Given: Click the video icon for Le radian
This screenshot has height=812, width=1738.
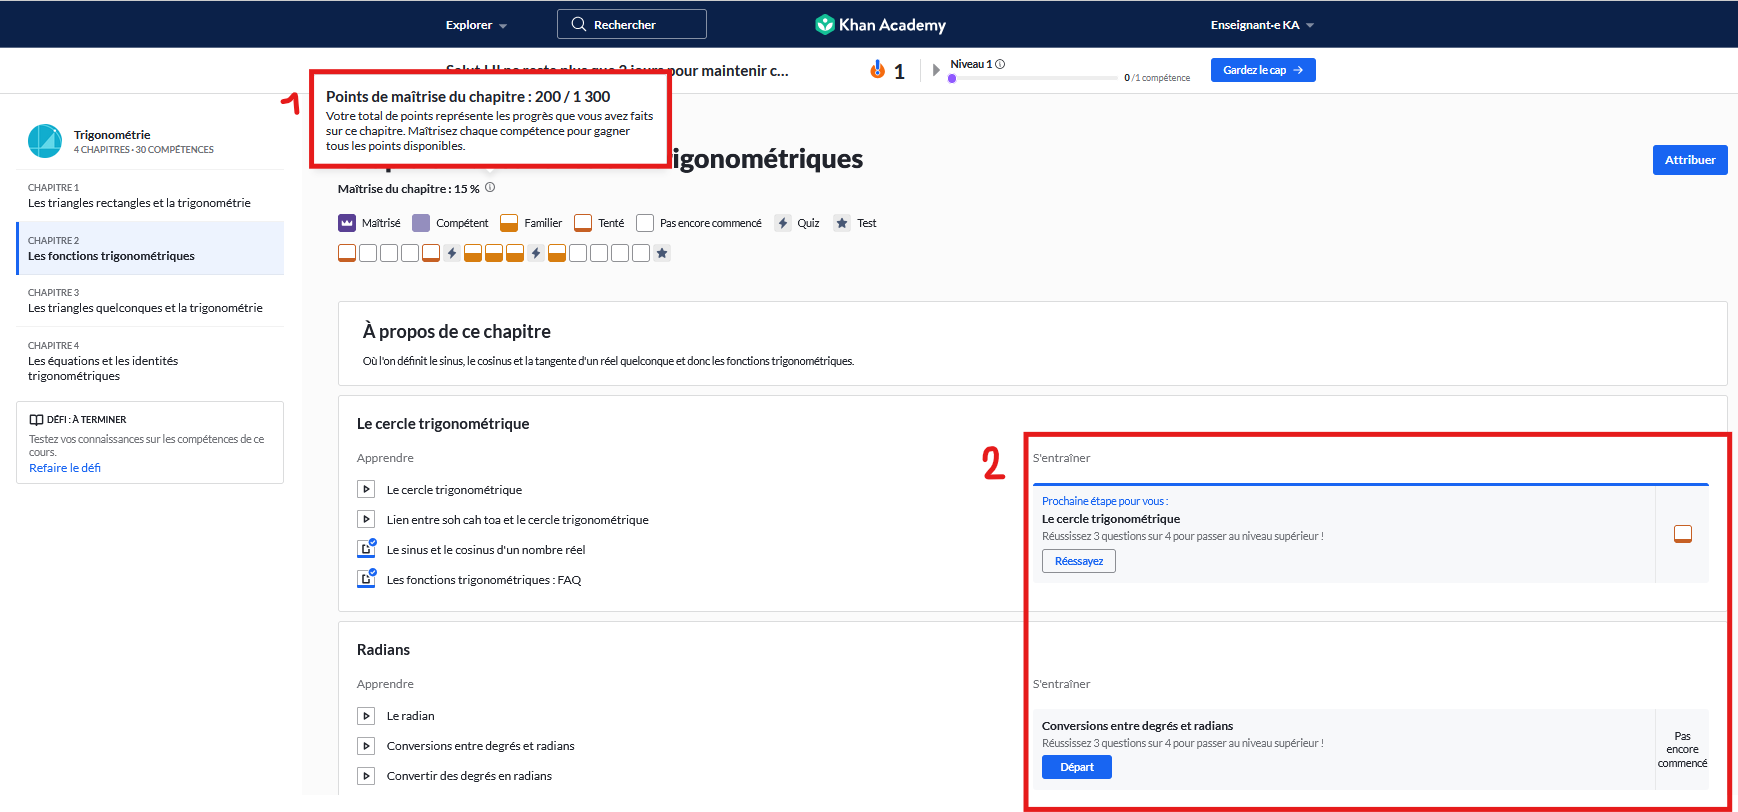Looking at the screenshot, I should pyautogui.click(x=366, y=715).
